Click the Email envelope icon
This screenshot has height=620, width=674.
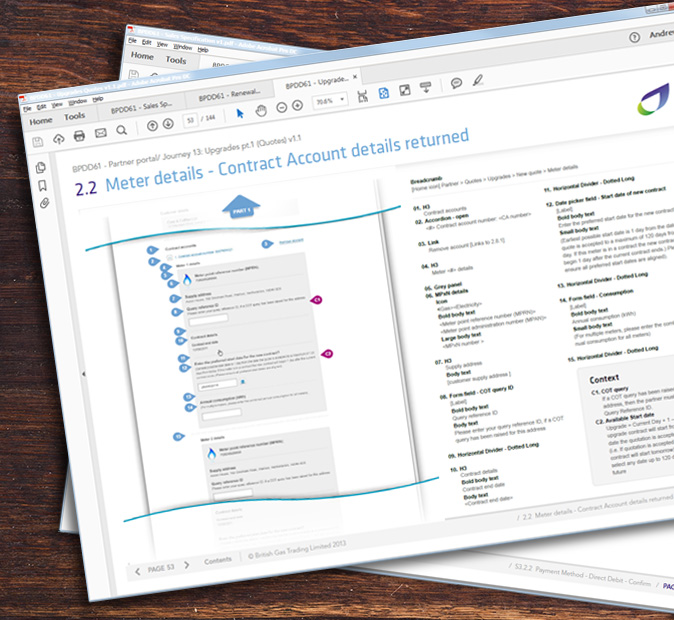[101, 131]
